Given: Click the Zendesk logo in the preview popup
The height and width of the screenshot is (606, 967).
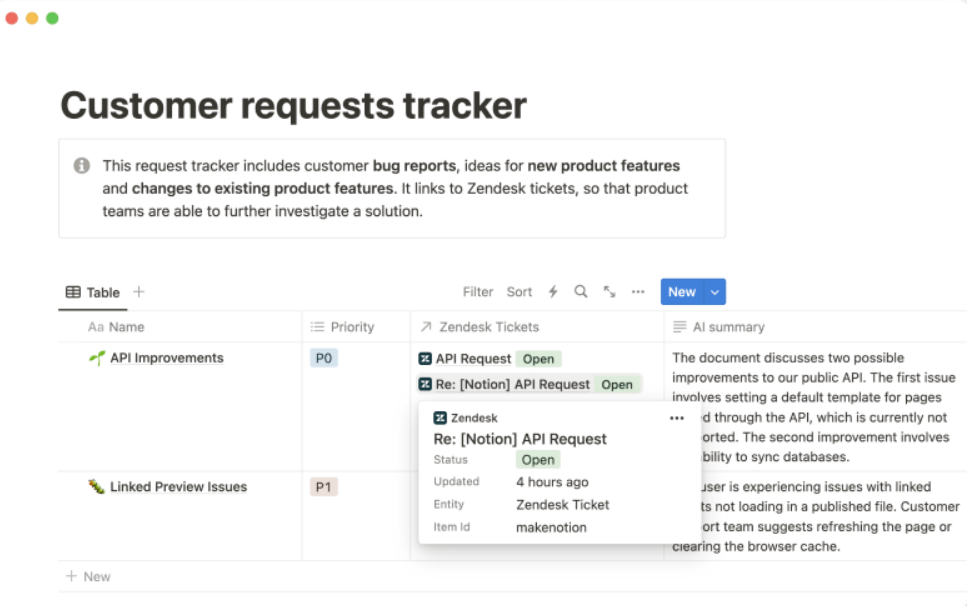Looking at the screenshot, I should coord(440,418).
